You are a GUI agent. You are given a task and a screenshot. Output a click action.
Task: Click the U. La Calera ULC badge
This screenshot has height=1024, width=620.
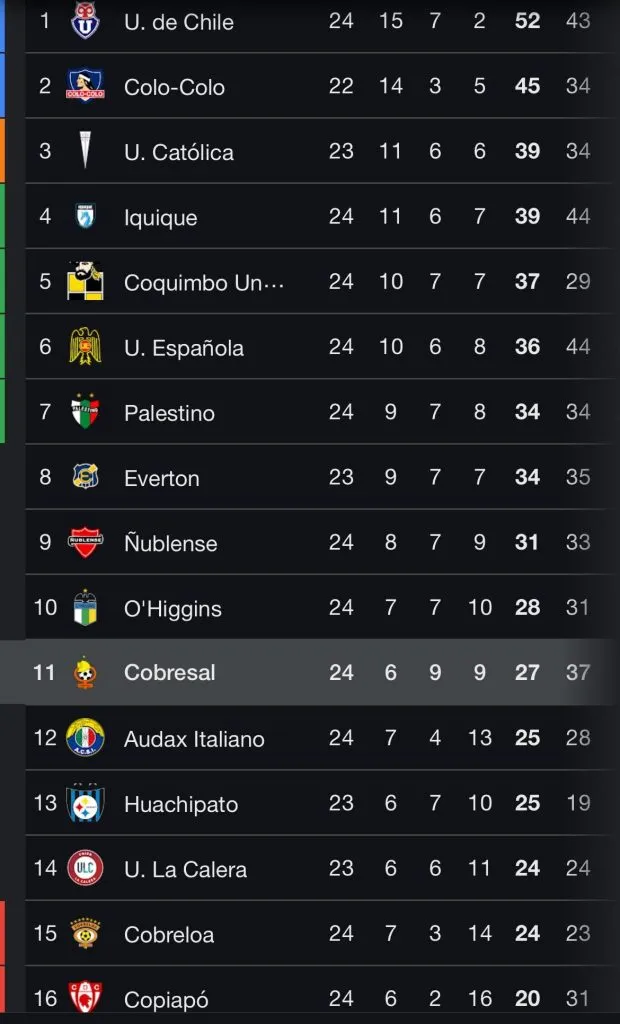click(x=87, y=868)
